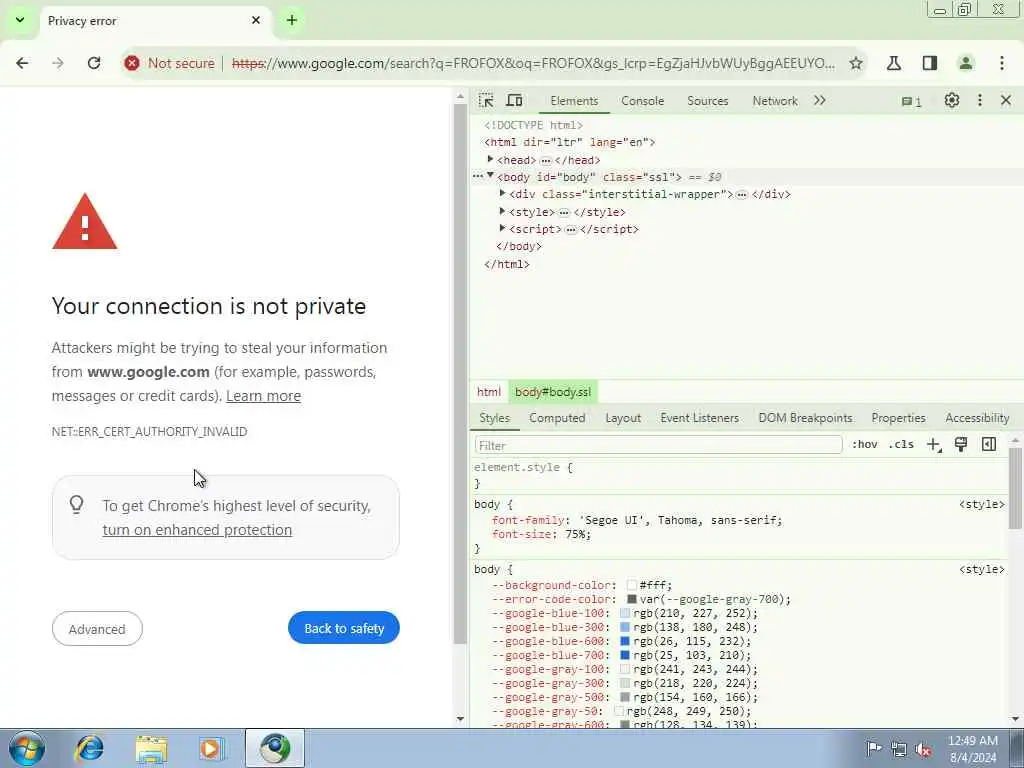Viewport: 1024px width, 768px height.
Task: Click the NET::ERR_CERT_AUTHORITY_INVALID error code
Action: [x=150, y=432]
